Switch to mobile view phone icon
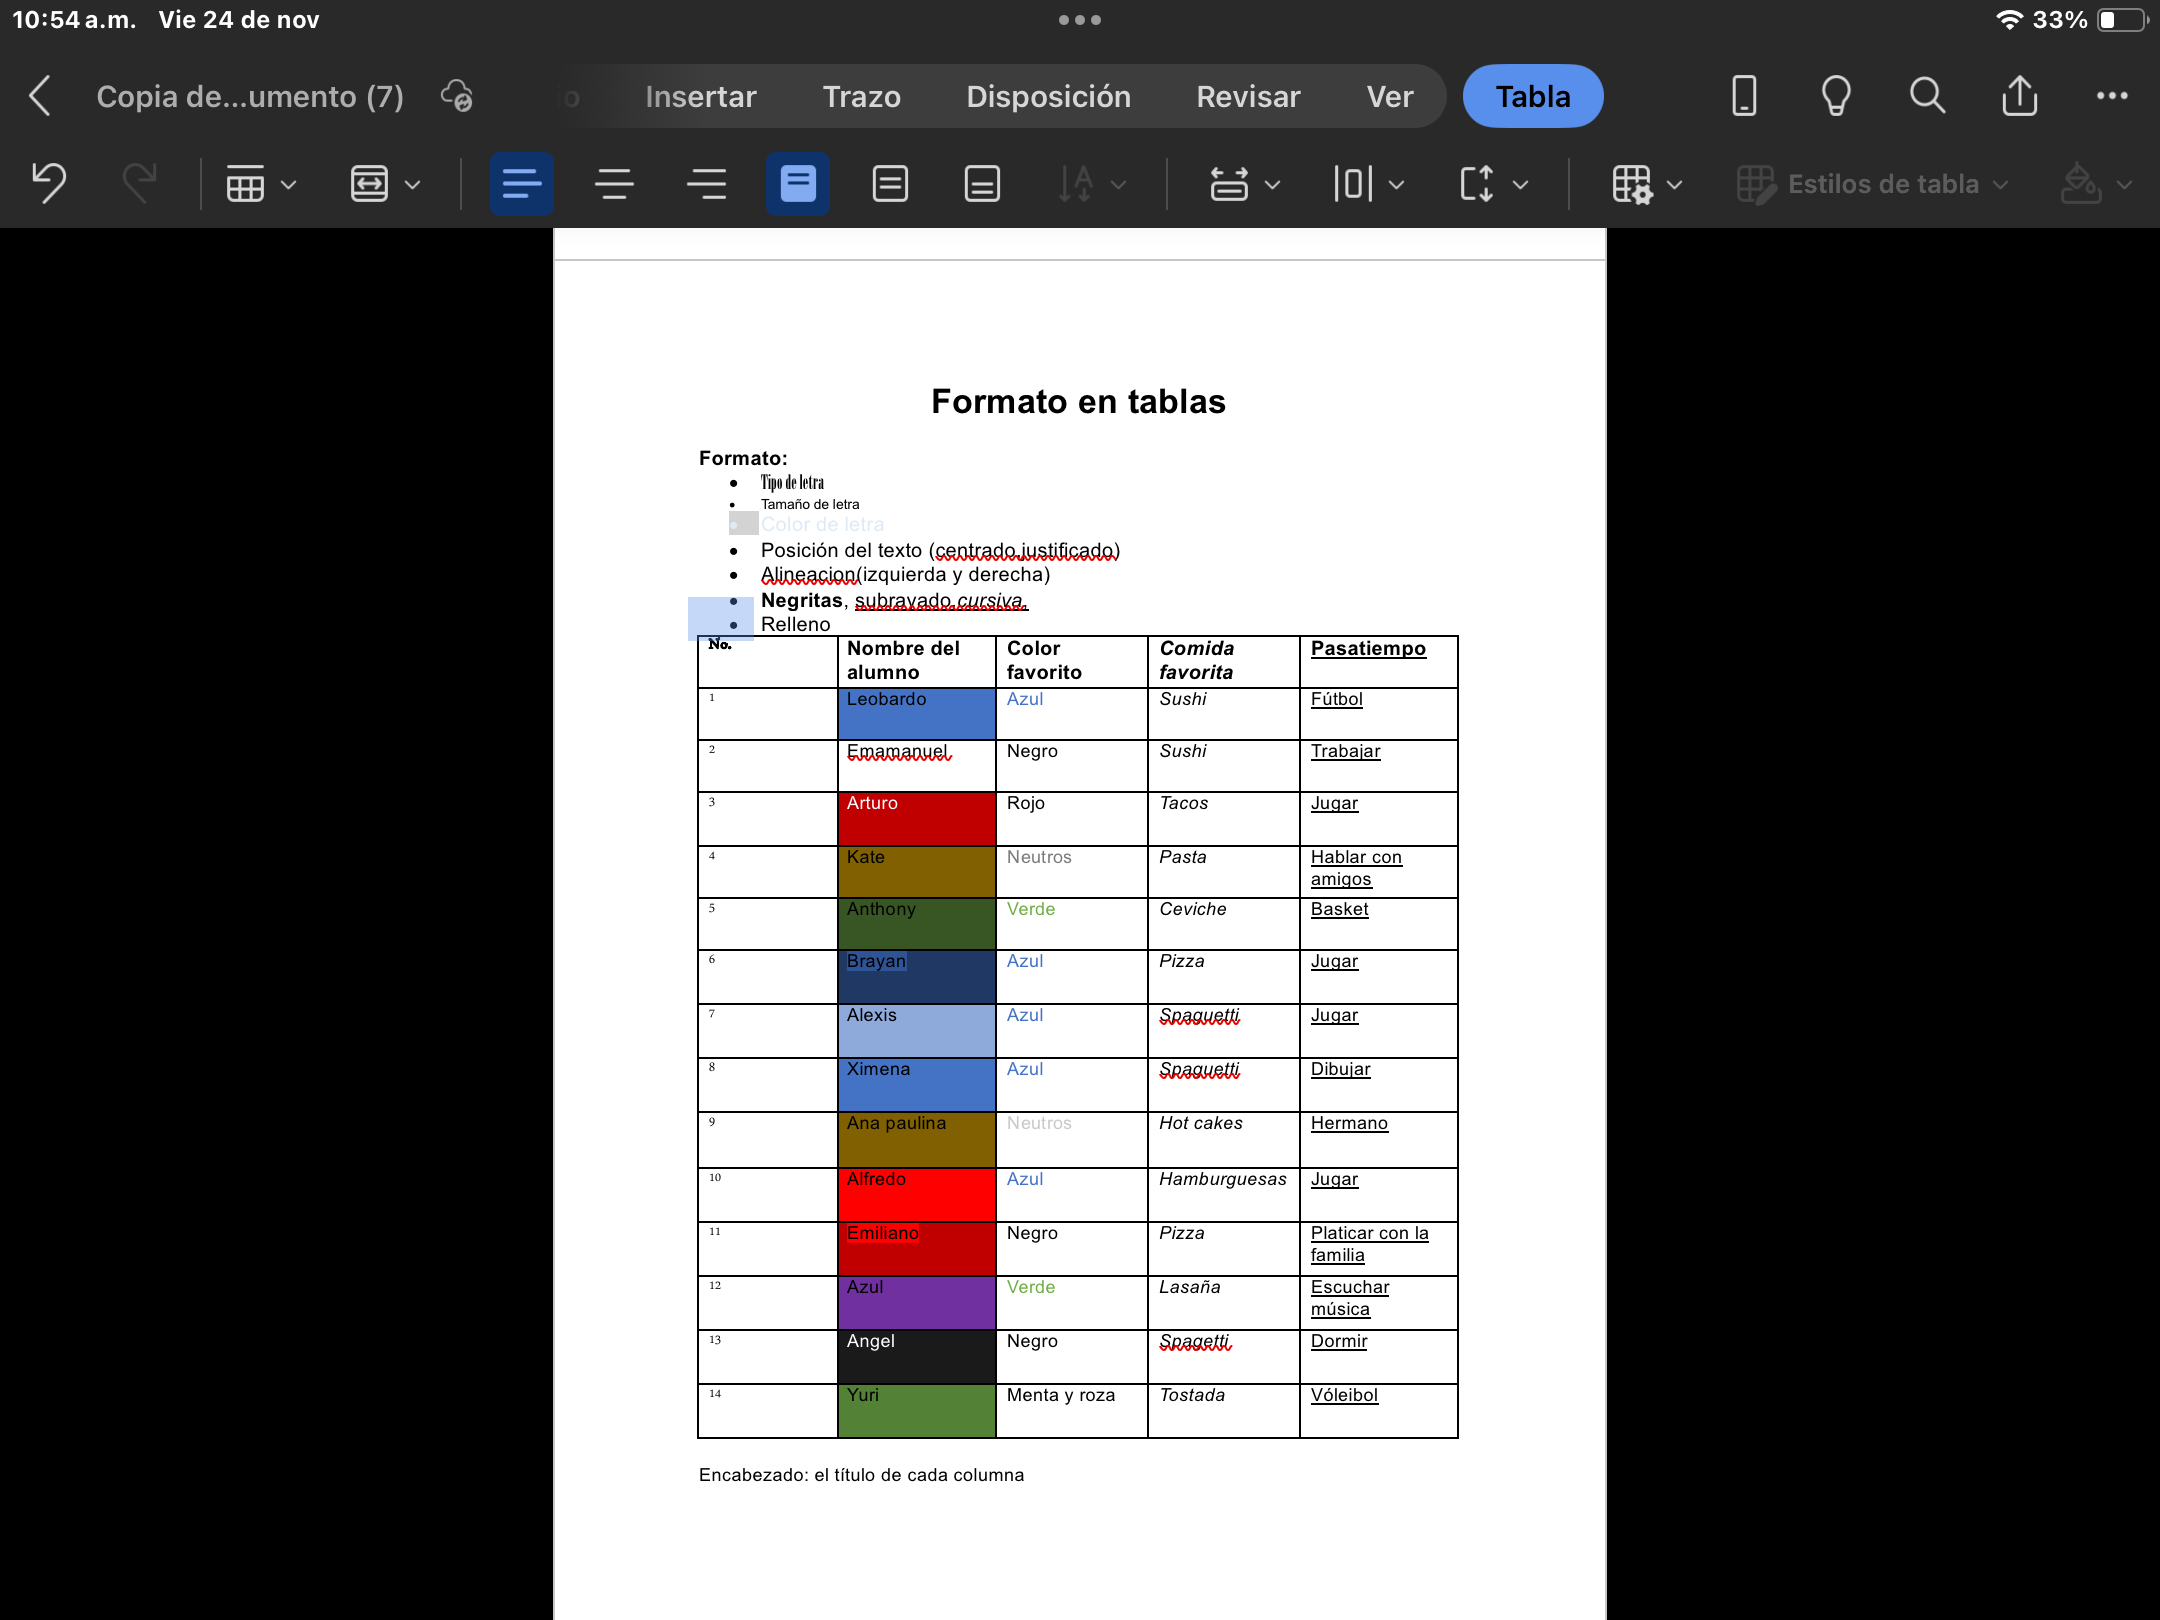Image resolution: width=2160 pixels, height=1620 pixels. pyautogui.click(x=1744, y=96)
